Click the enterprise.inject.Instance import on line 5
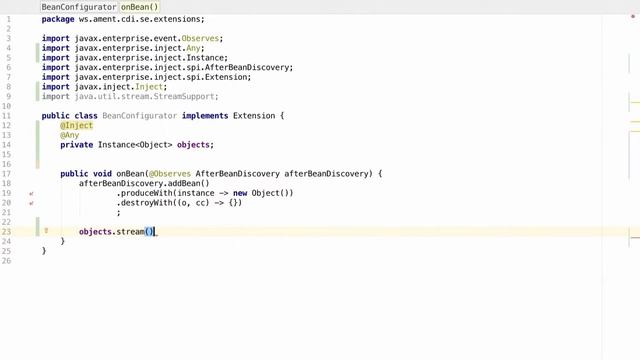Image resolution: width=640 pixels, height=360 pixels. (135, 58)
